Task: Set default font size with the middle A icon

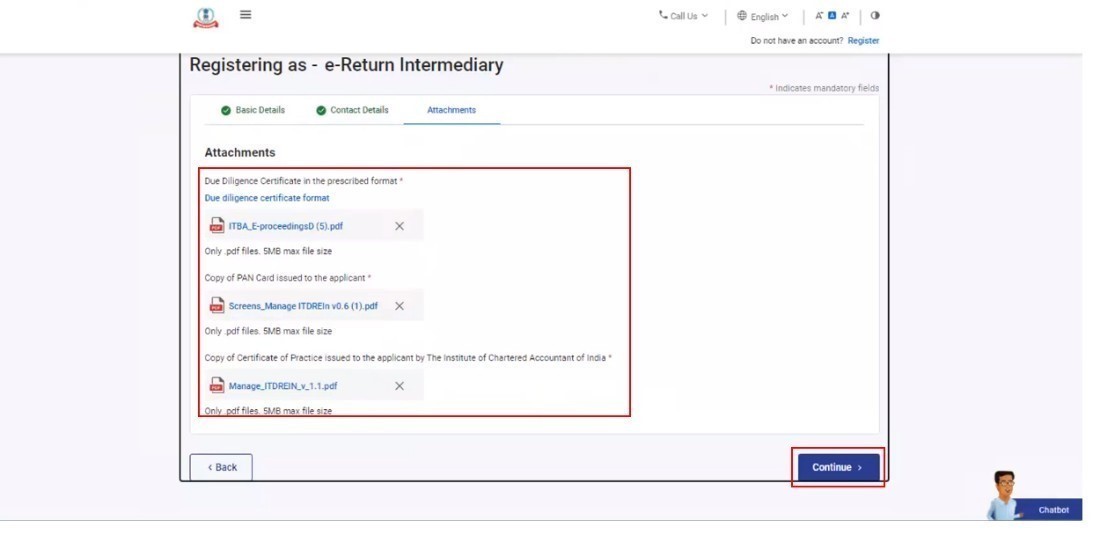Action: pos(832,16)
